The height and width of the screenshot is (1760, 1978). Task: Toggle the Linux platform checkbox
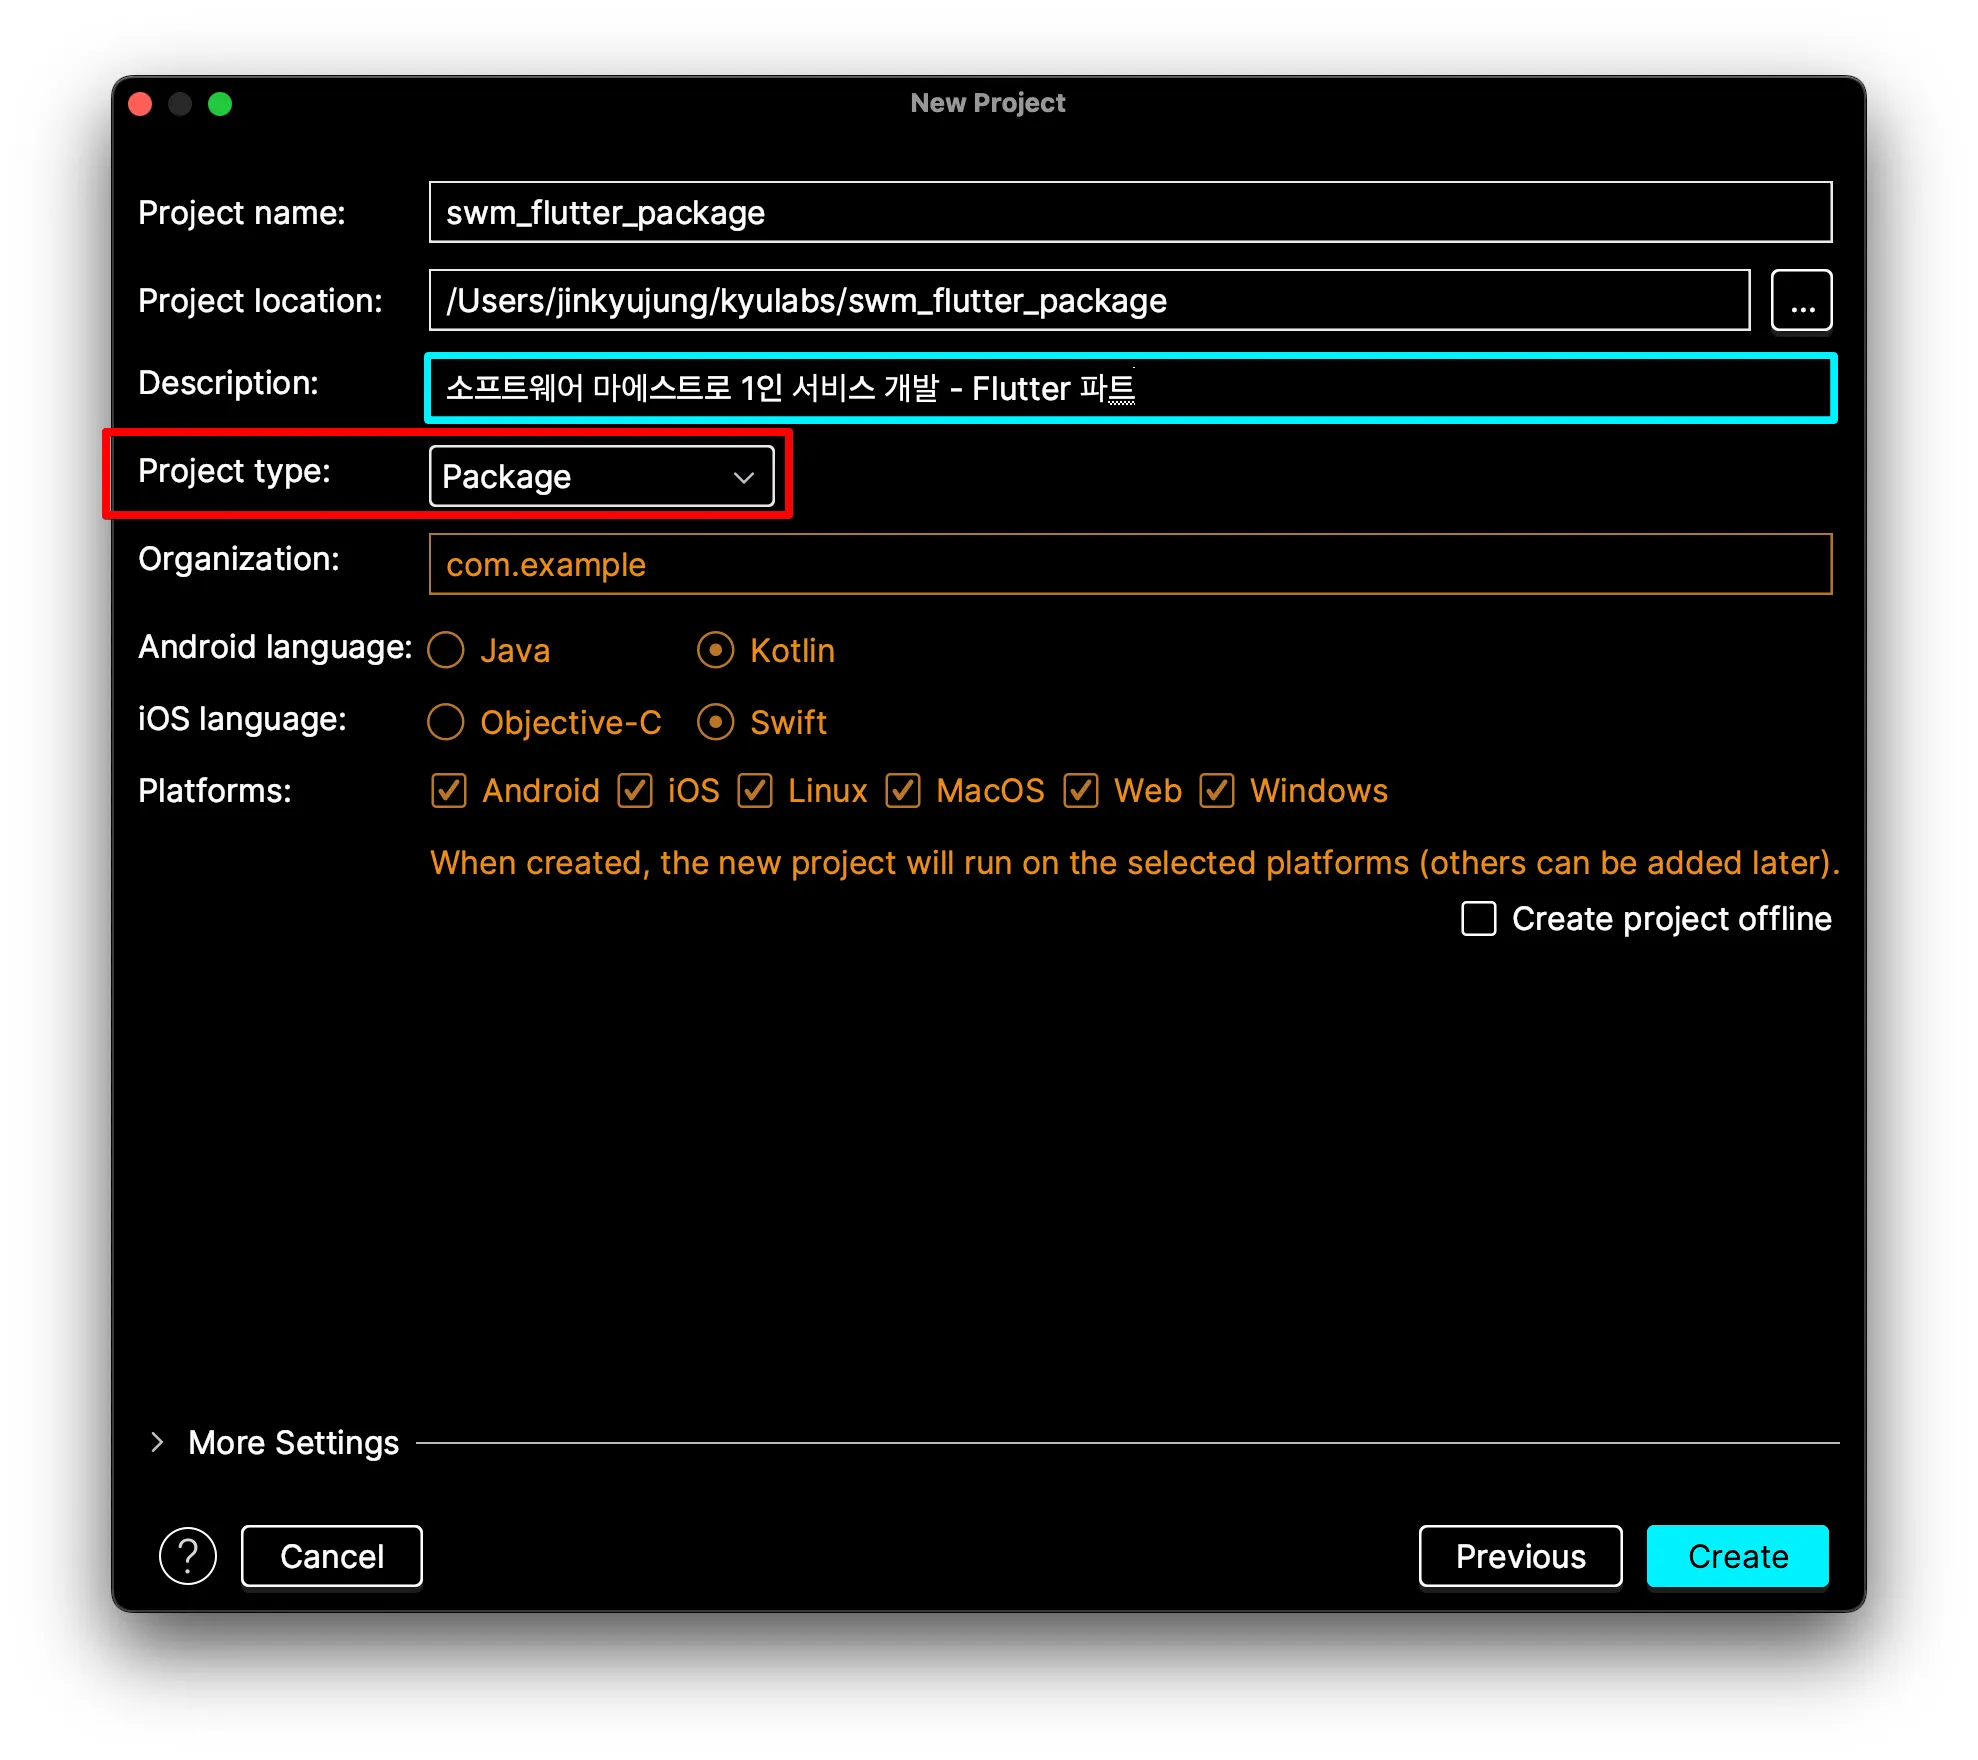[x=755, y=790]
